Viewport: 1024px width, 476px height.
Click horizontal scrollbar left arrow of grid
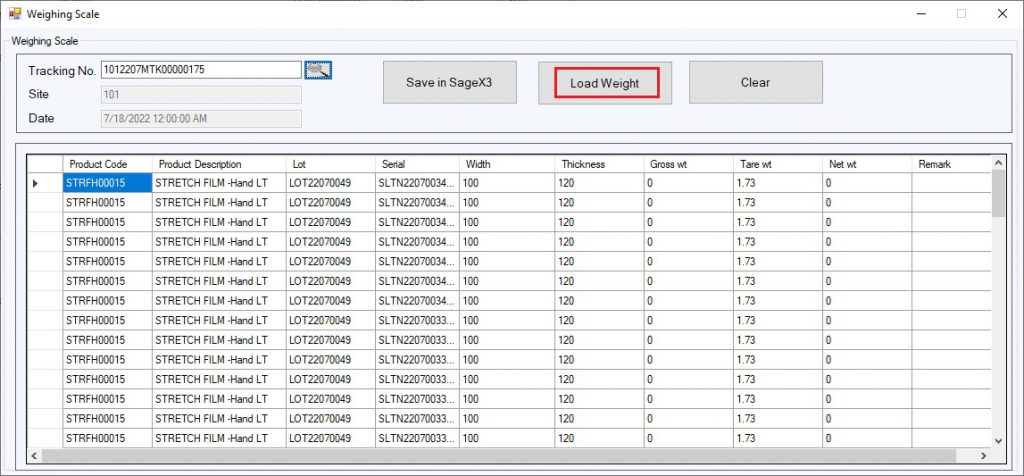click(x=34, y=455)
